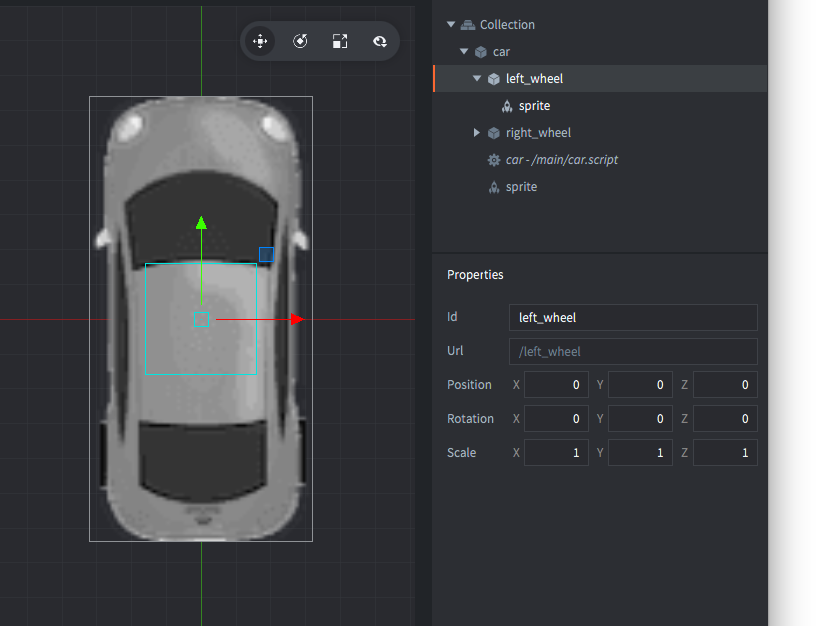
Task: Click the car.script gear icon
Action: (493, 160)
